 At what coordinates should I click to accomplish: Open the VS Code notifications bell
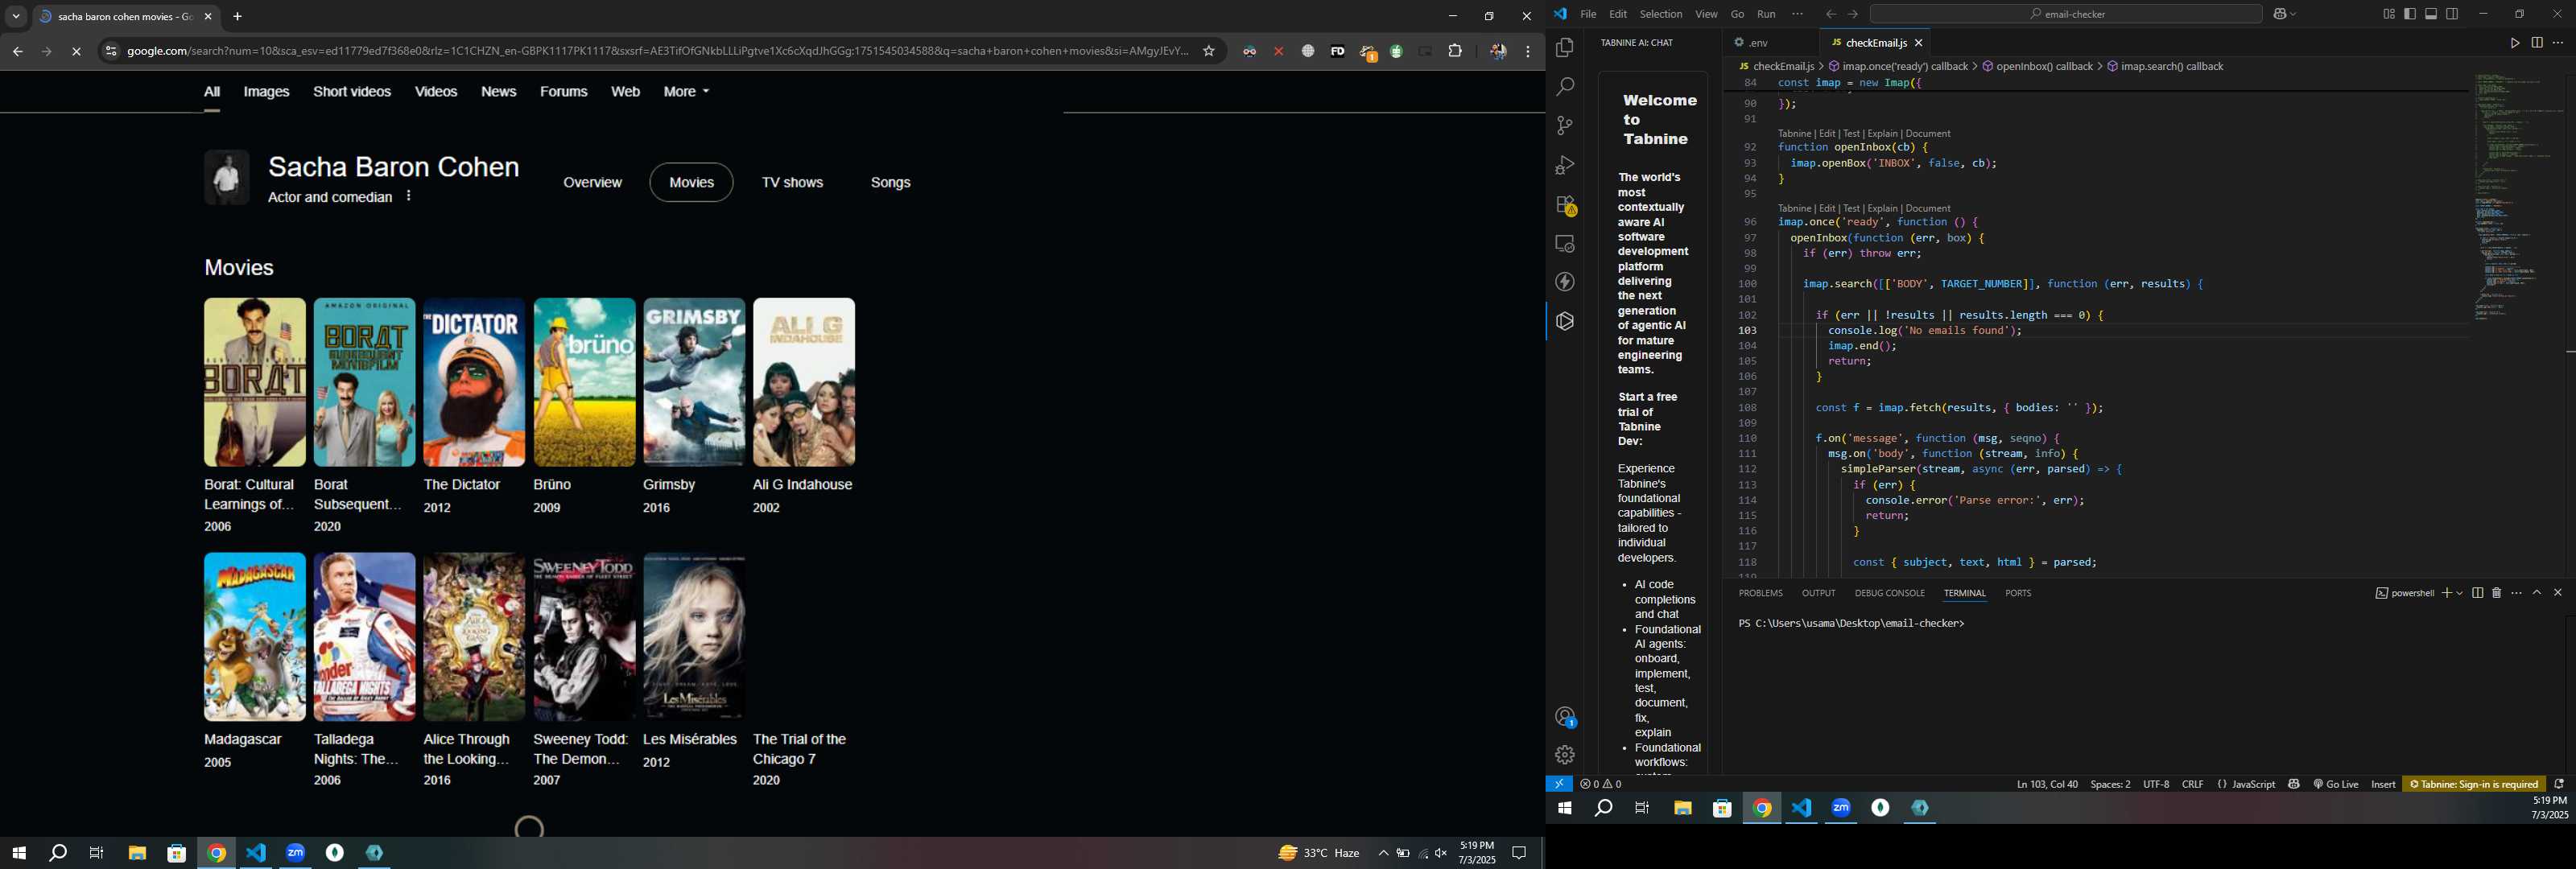tap(2559, 784)
